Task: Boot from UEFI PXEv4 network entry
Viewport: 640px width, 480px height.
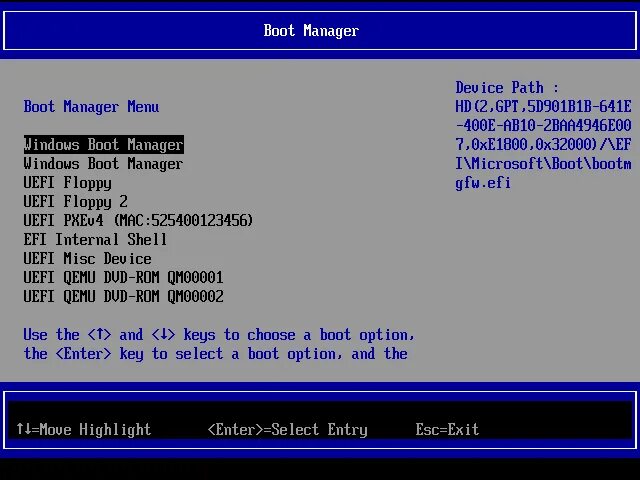Action: coord(138,221)
